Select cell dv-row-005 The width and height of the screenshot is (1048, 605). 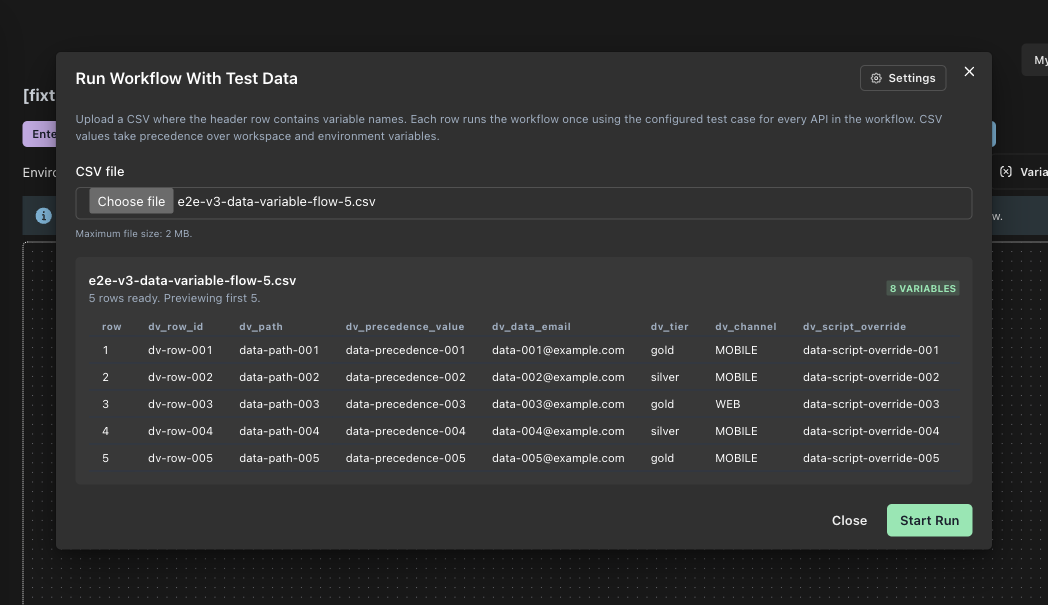click(180, 458)
